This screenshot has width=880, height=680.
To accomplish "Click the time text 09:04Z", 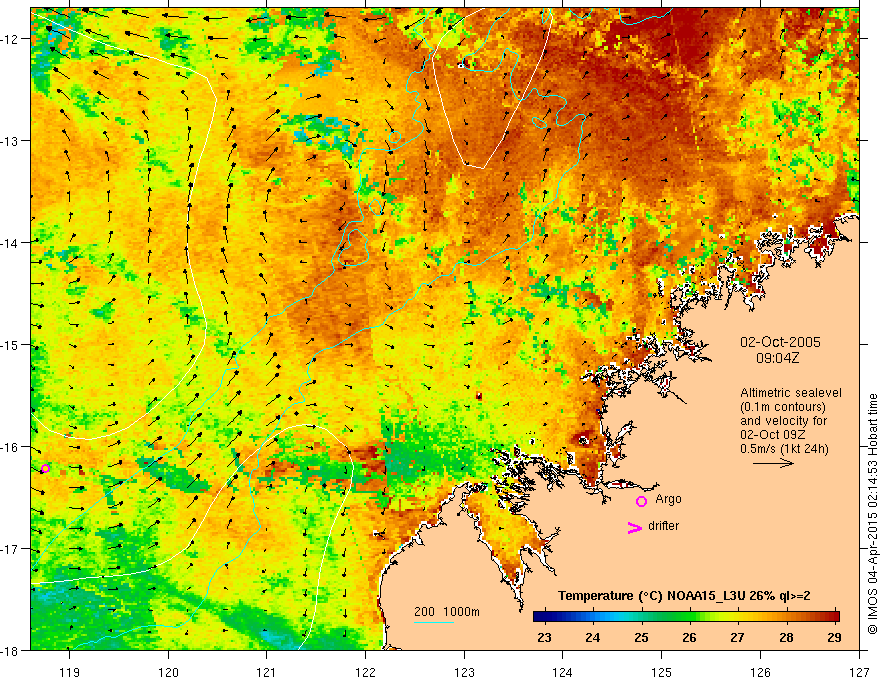I will coord(777,358).
